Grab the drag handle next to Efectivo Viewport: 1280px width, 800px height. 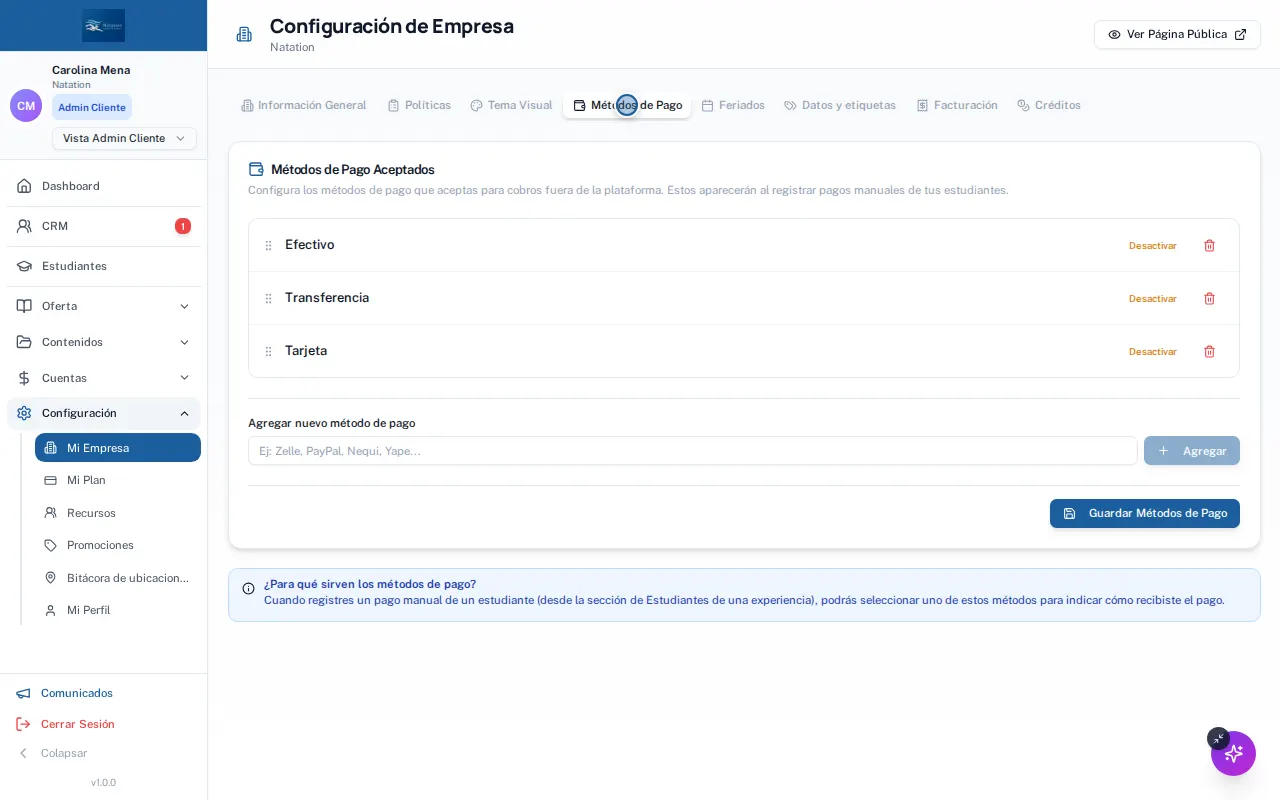268,245
